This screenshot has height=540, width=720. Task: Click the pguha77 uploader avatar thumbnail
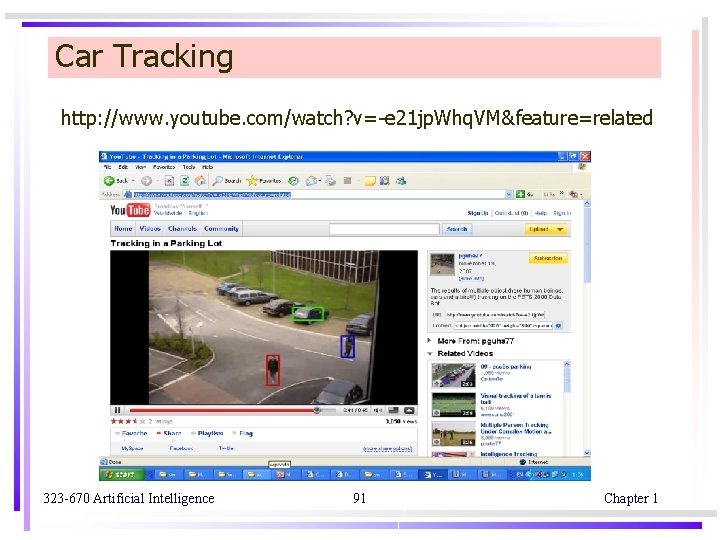[442, 264]
